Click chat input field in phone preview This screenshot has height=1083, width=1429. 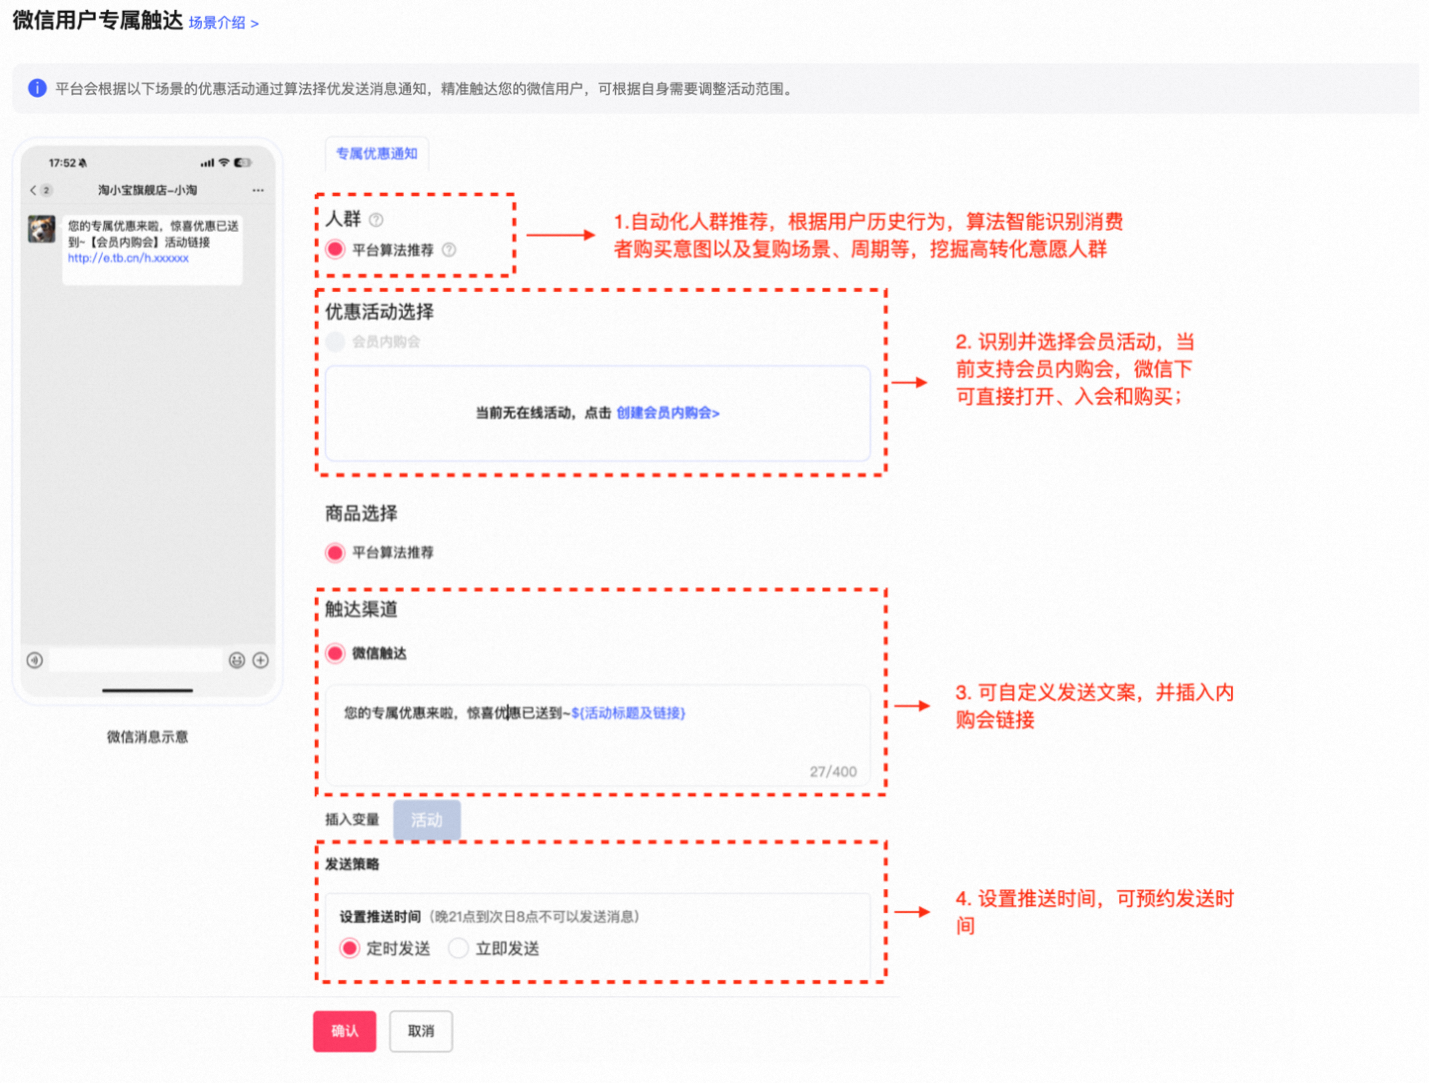[x=136, y=660]
